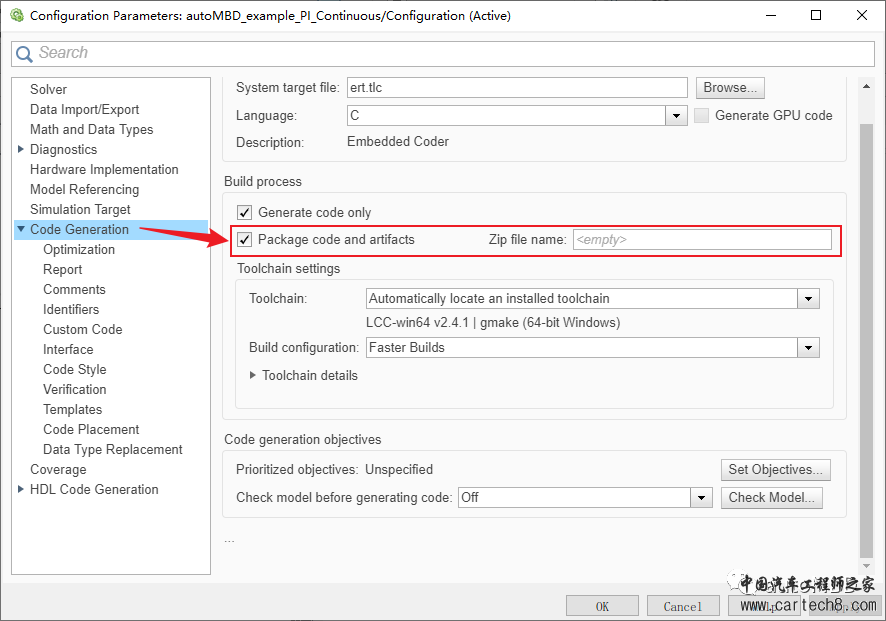Open the Interface subpane
Viewport: 886px width, 621px height.
68,349
